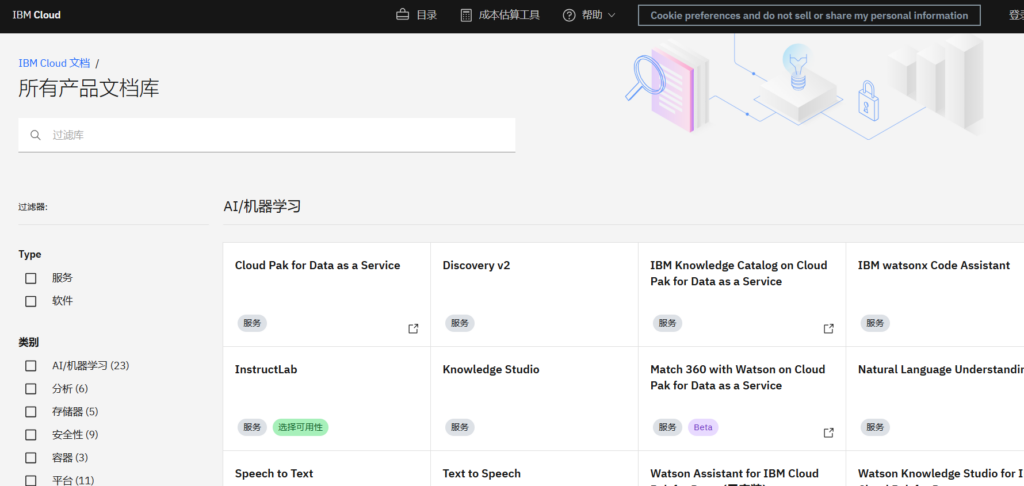Click external link icon on Cloud Pak for Data card
Screen dimensions: 1024x486
(x=413, y=328)
